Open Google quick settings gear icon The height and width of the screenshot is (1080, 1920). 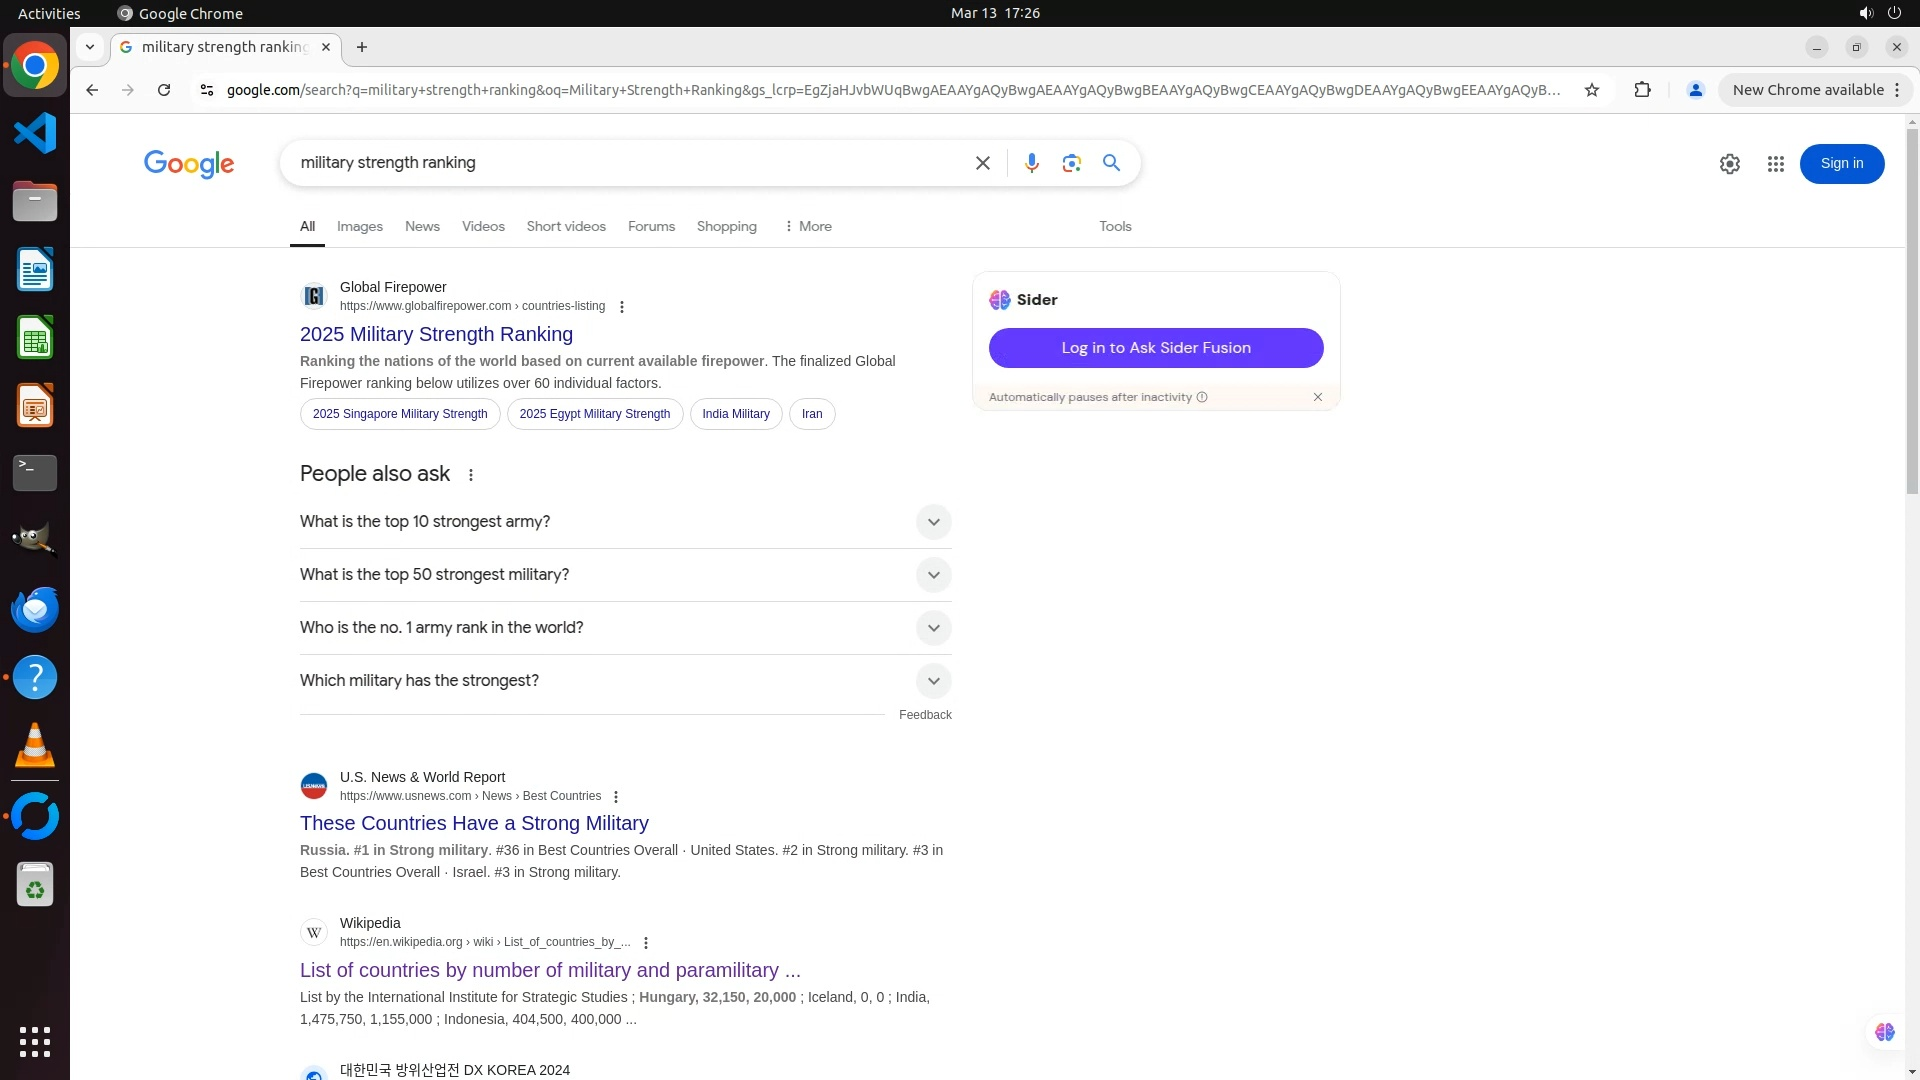pyautogui.click(x=1729, y=164)
